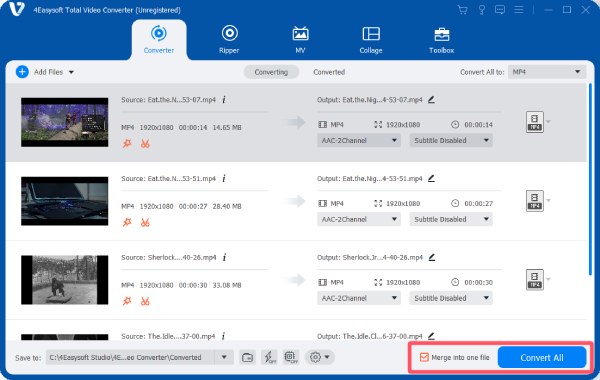Click the 00:00:14 output duration text
The width and height of the screenshot is (600, 380).
pyautogui.click(x=478, y=124)
